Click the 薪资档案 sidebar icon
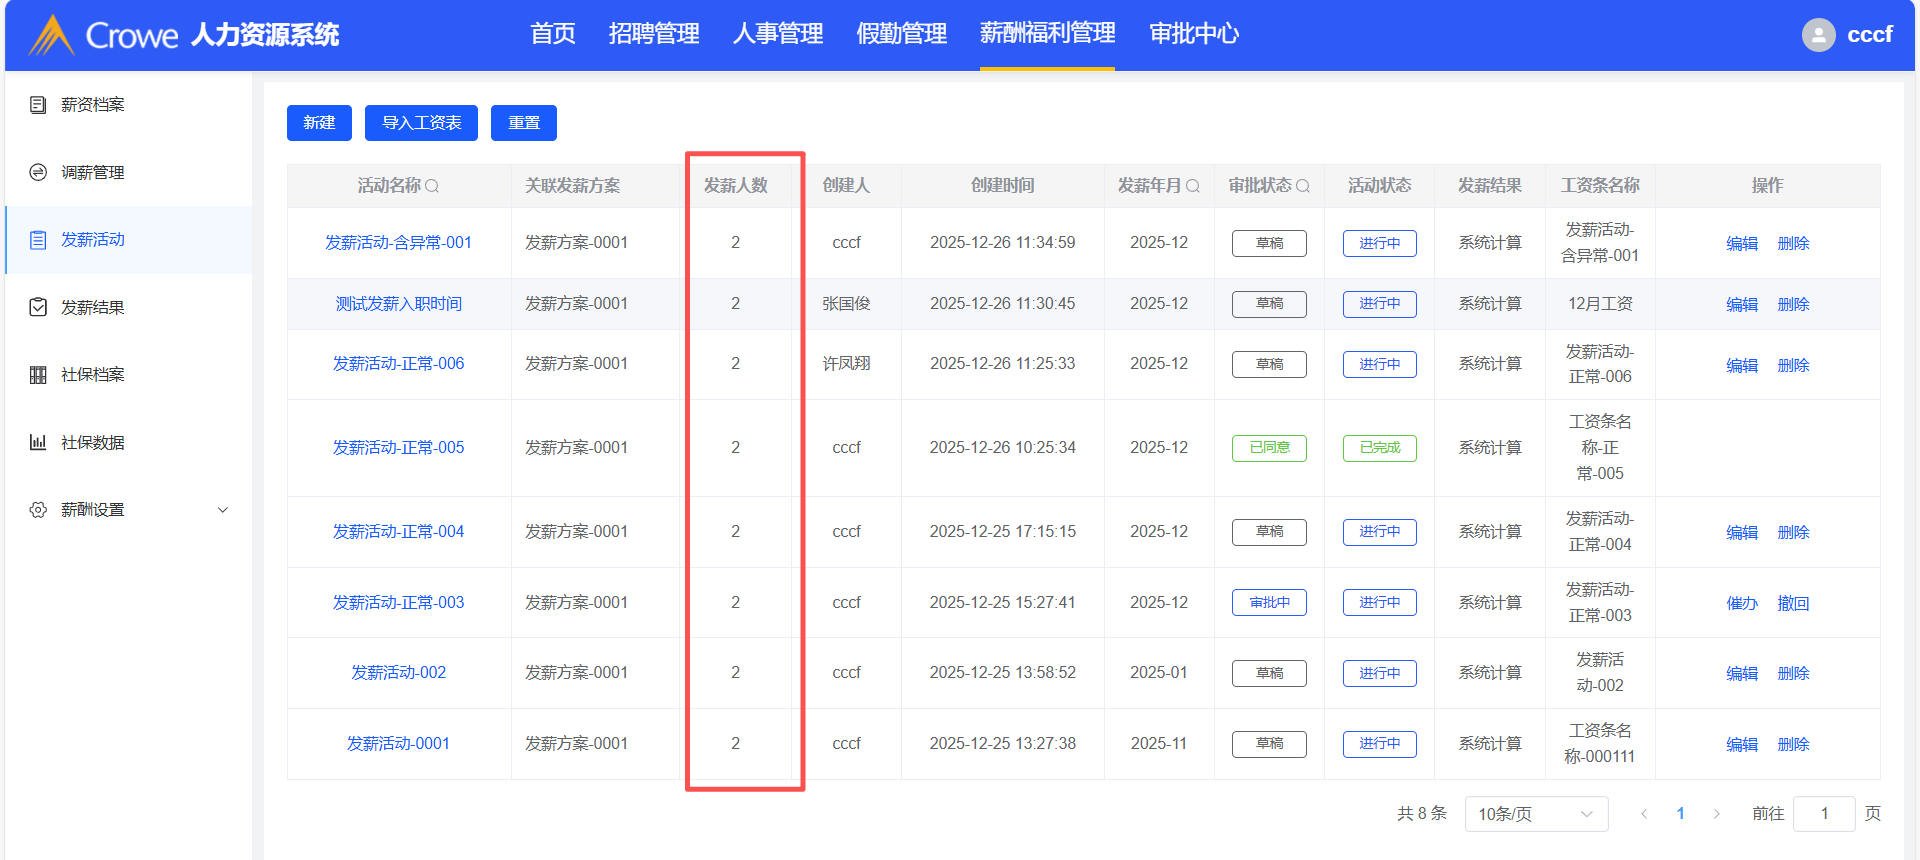Viewport: 1920px width, 860px height. (x=38, y=105)
